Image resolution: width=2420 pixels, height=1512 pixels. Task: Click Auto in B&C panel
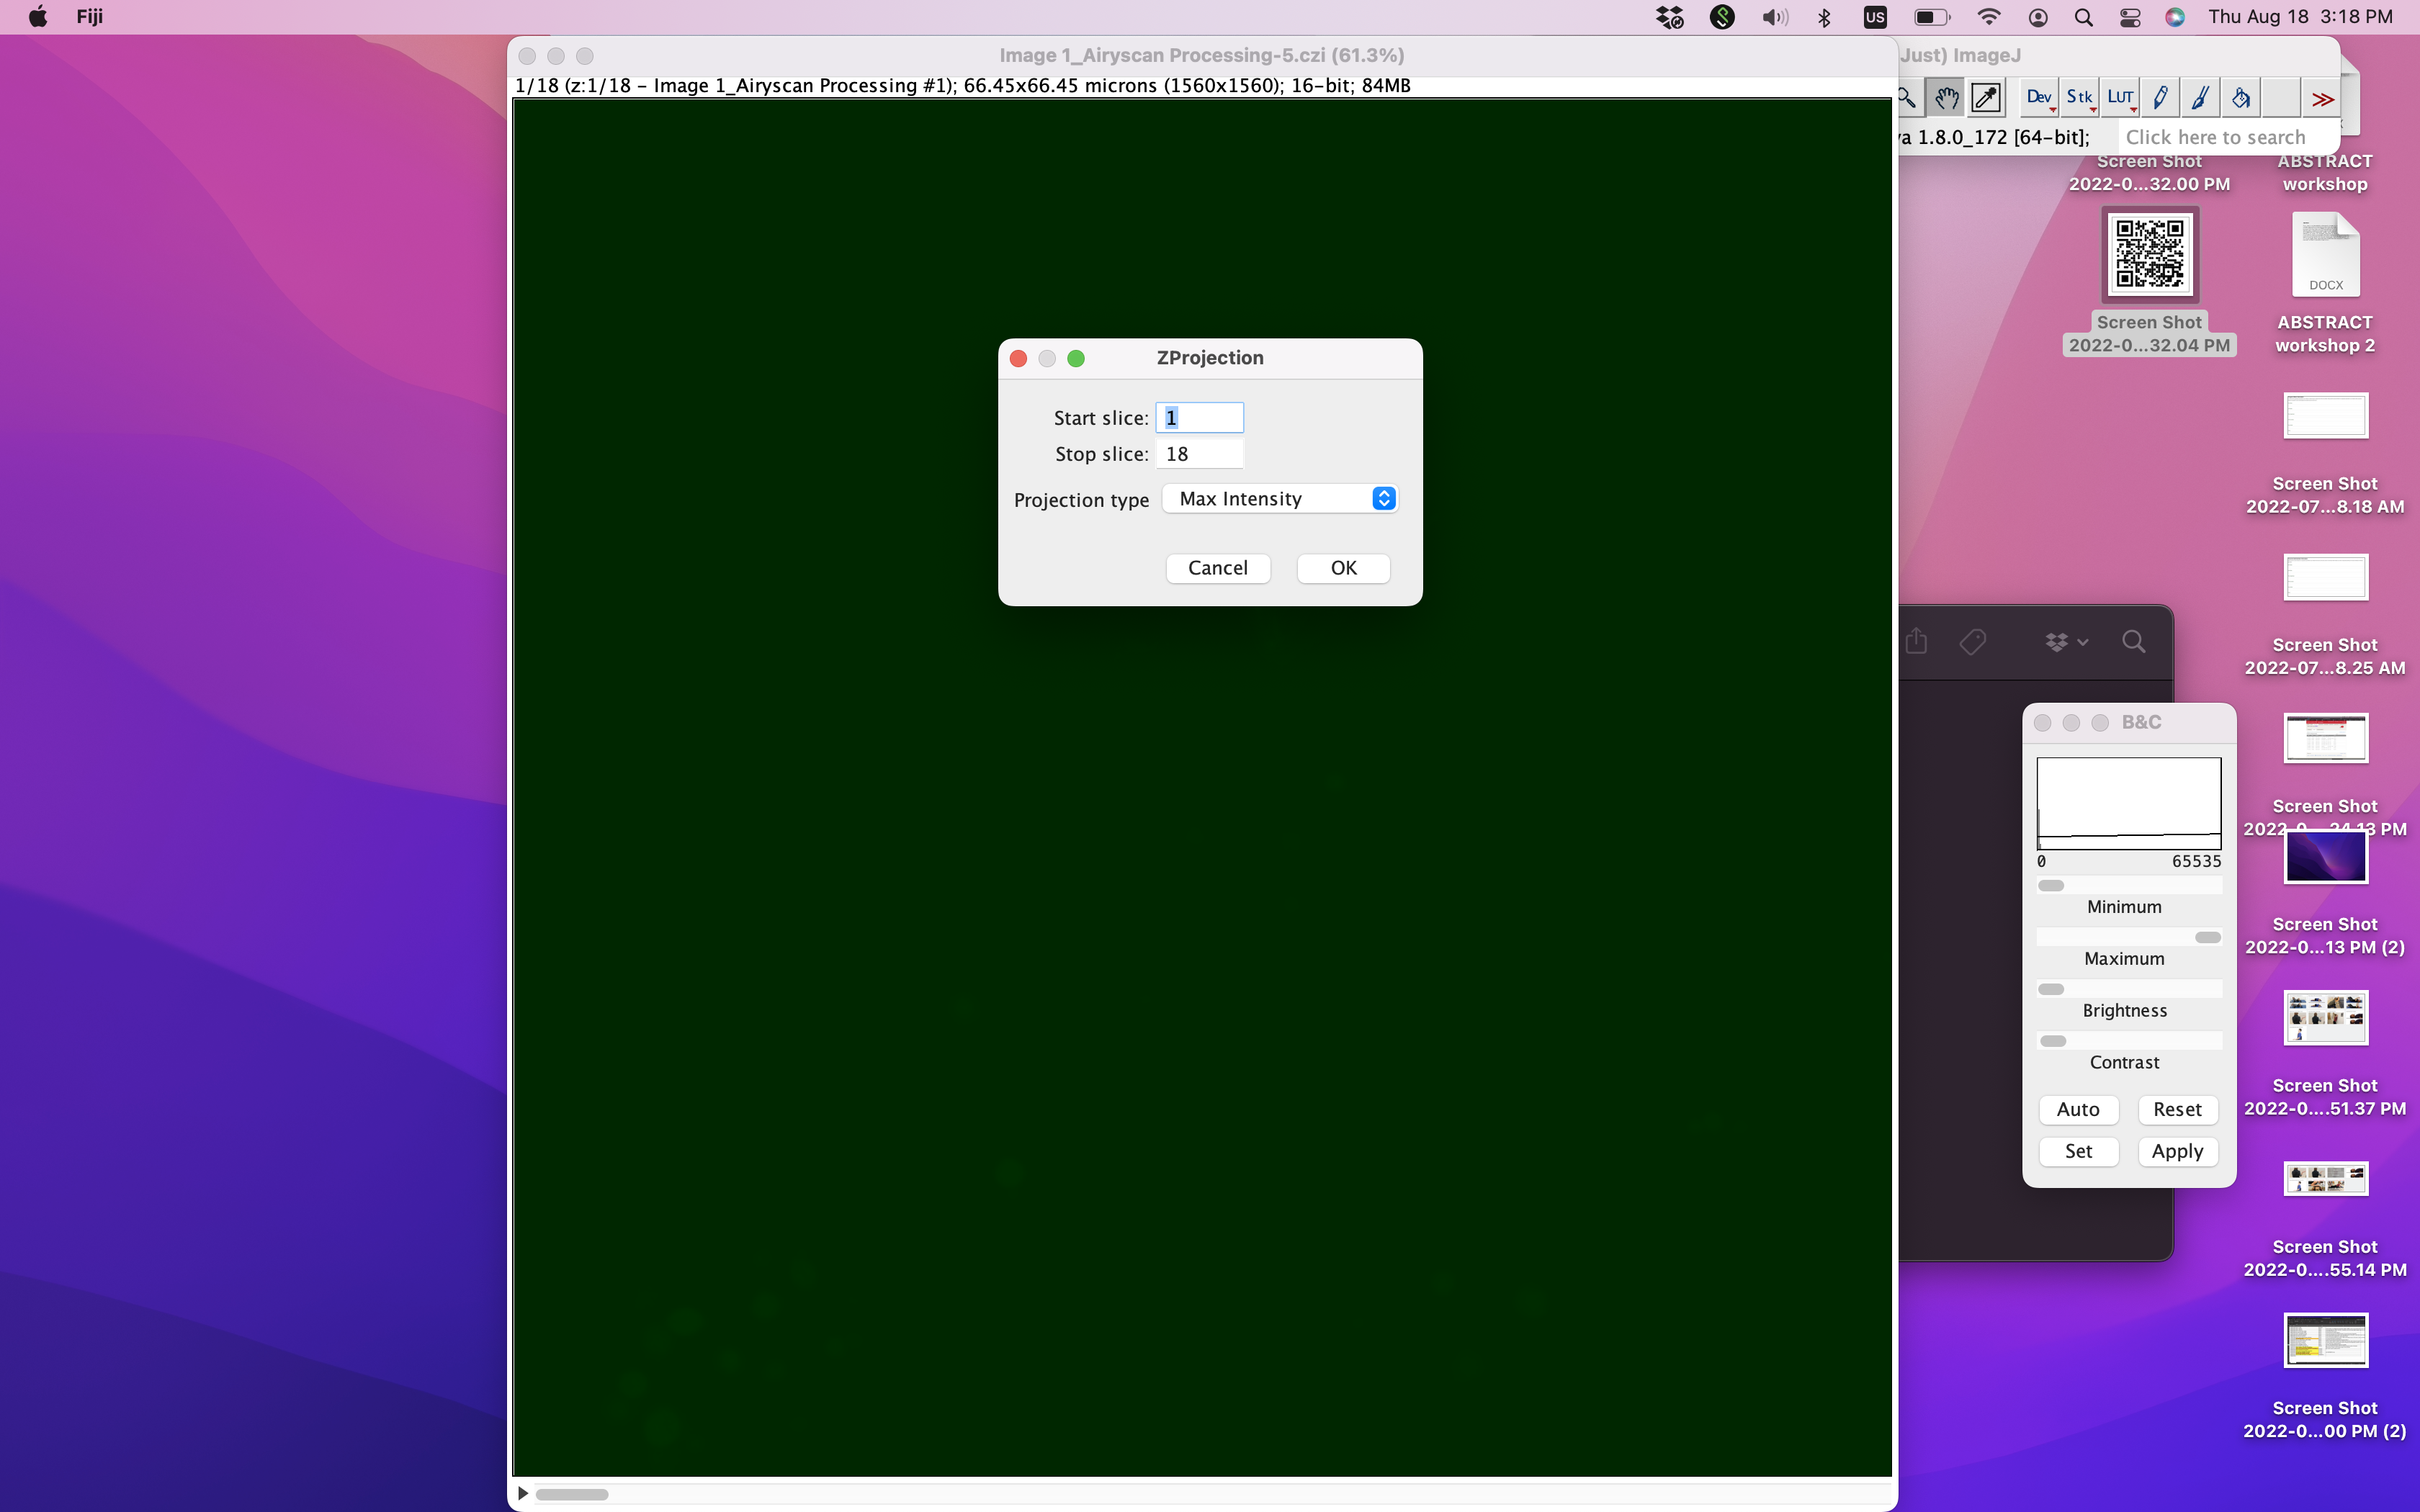2077,1109
